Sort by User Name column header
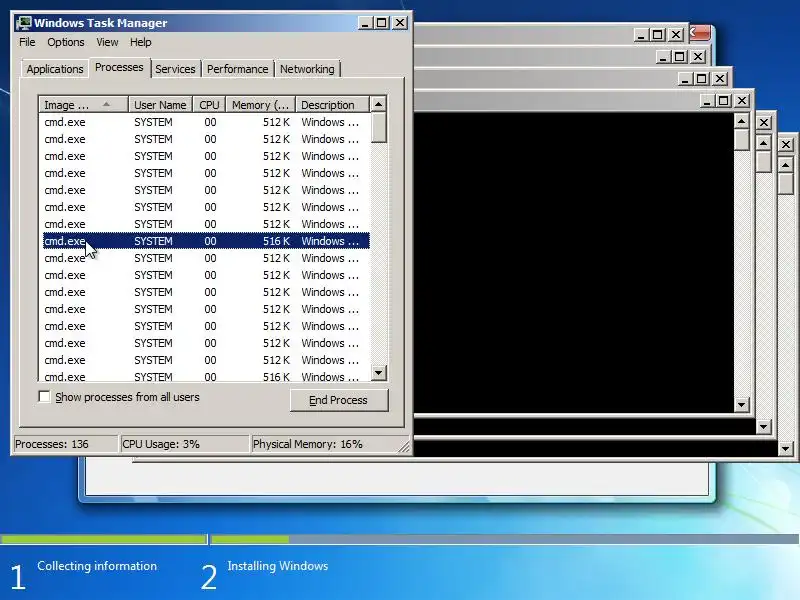This screenshot has width=800, height=600. [160, 105]
